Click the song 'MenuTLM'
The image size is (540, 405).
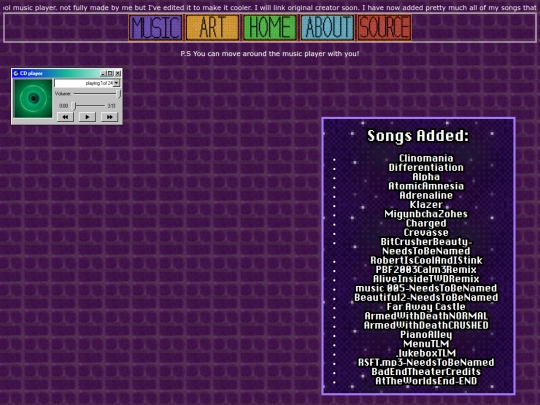pos(426,344)
